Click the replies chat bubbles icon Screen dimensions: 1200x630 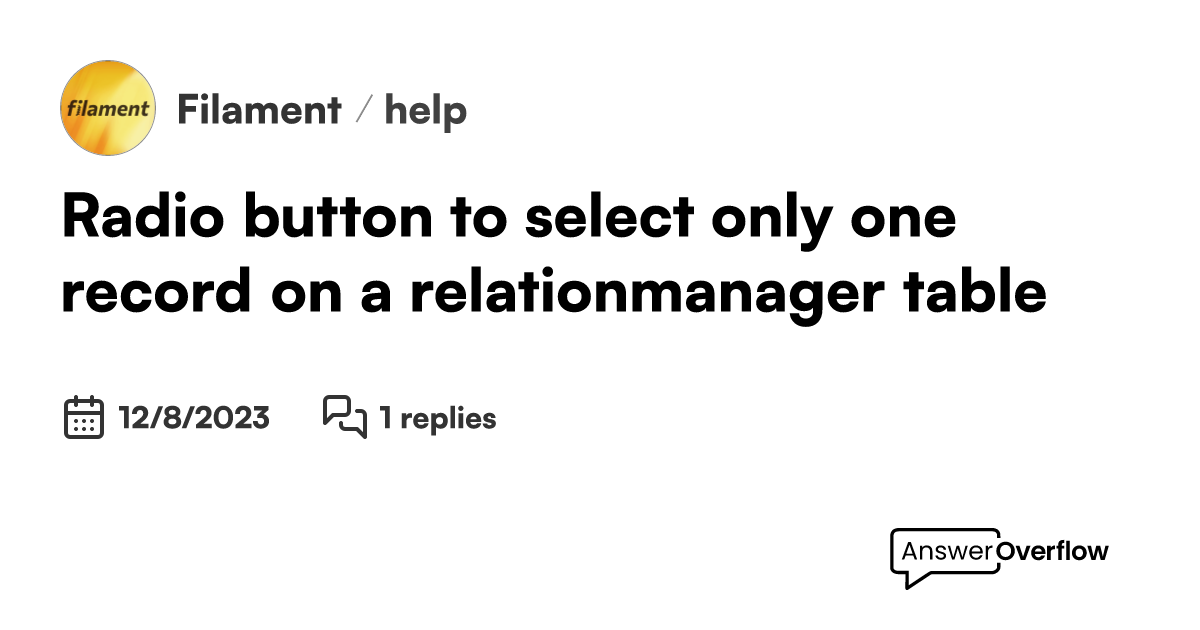[x=345, y=417]
